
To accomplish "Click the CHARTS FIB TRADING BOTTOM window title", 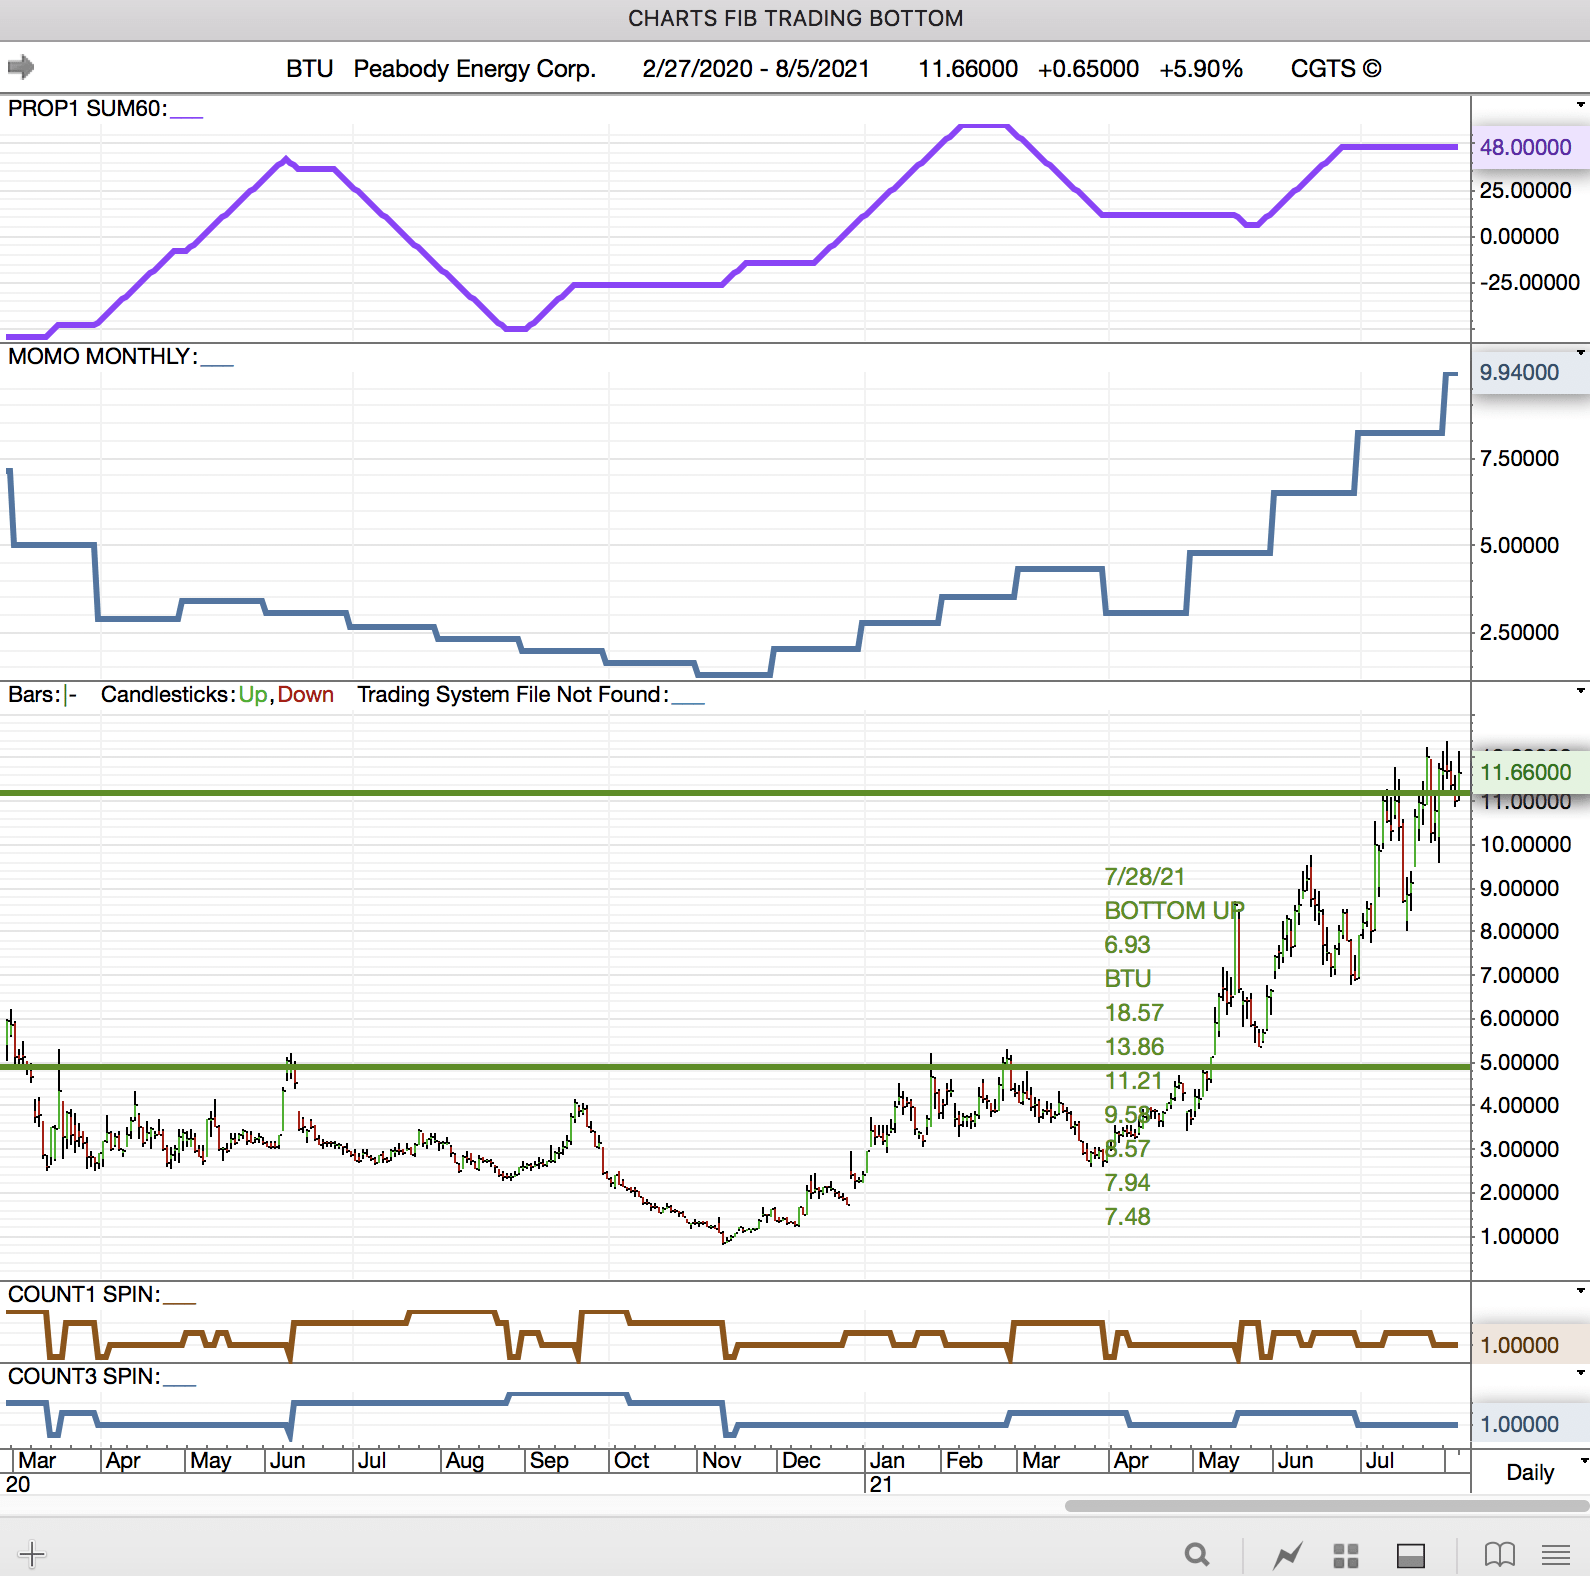I will (x=795, y=19).
